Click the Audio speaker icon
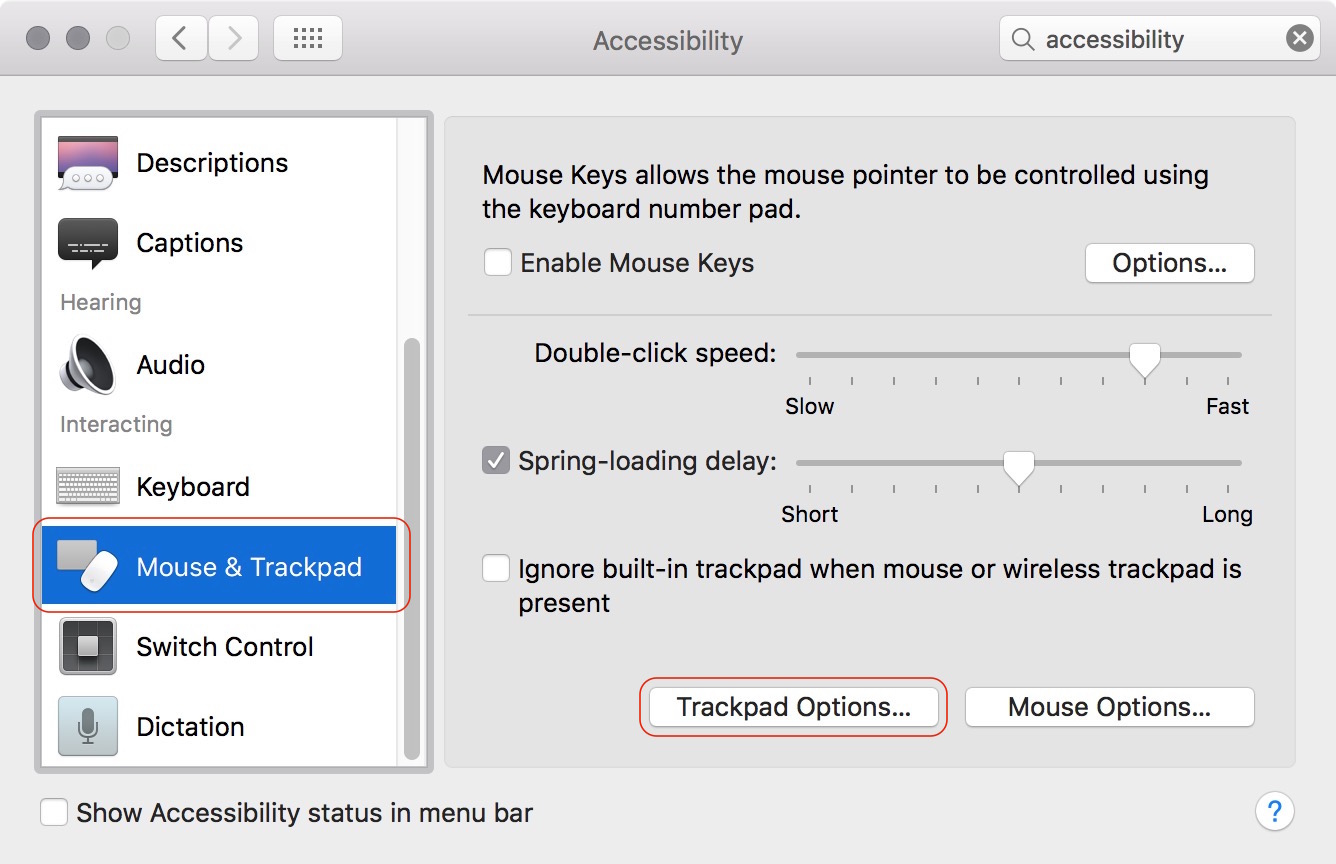The width and height of the screenshot is (1336, 864). 88,365
